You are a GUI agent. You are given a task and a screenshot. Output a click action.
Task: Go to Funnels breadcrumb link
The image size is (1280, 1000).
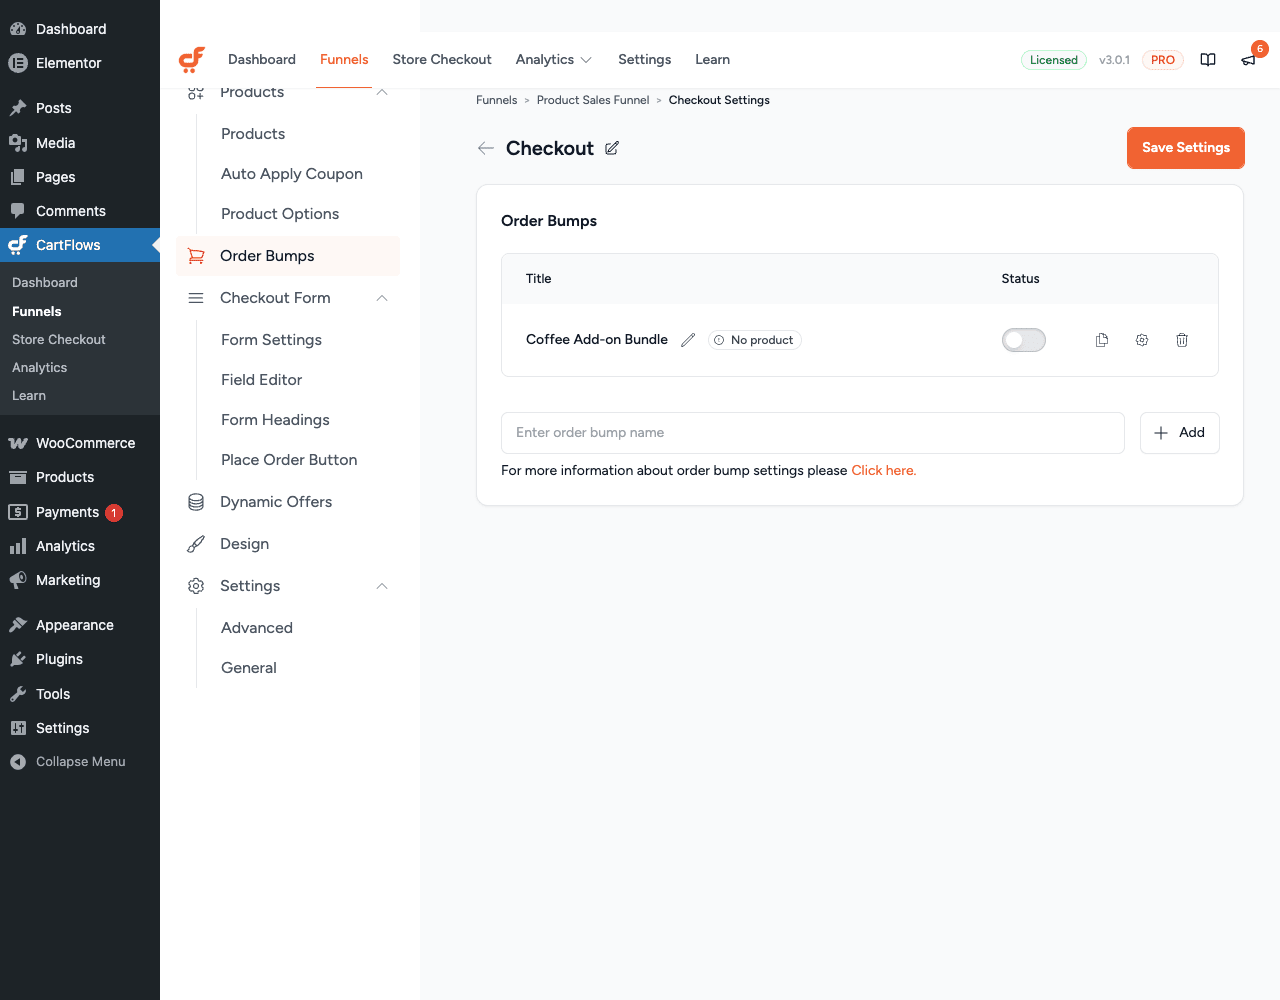point(497,100)
